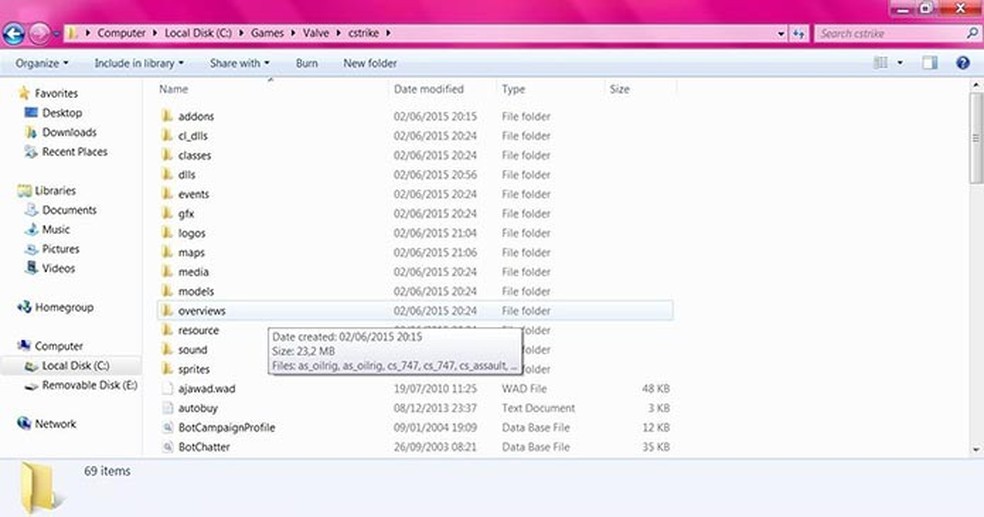Select the events folder icon

point(167,194)
